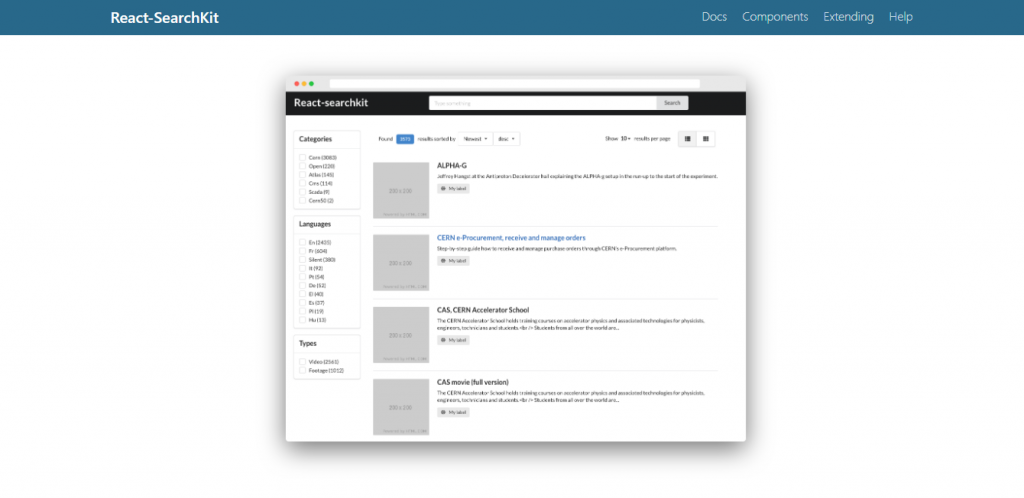1024x498 pixels.
Task: Open the Newest sort-by dropdown
Action: [475, 138]
